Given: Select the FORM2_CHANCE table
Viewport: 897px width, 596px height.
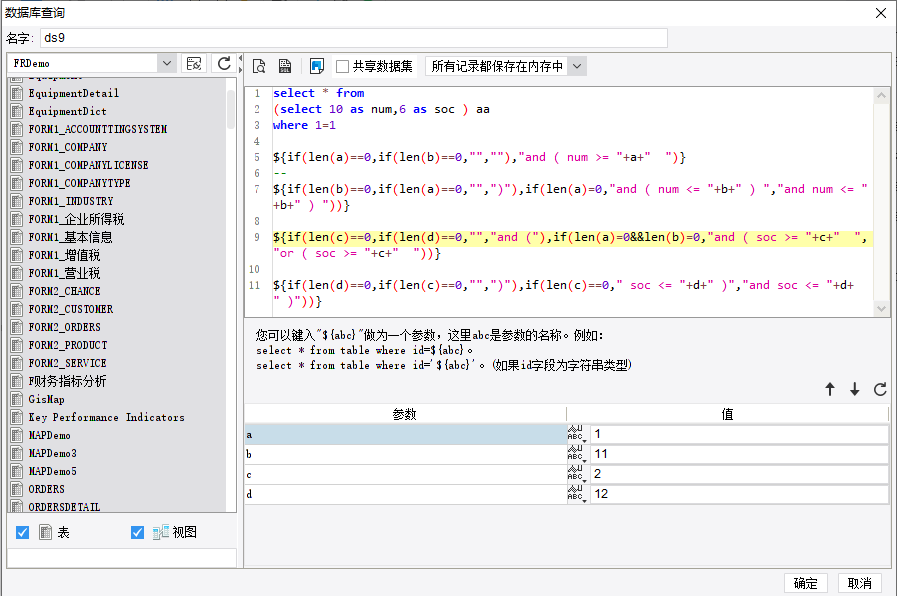Looking at the screenshot, I should pos(64,291).
